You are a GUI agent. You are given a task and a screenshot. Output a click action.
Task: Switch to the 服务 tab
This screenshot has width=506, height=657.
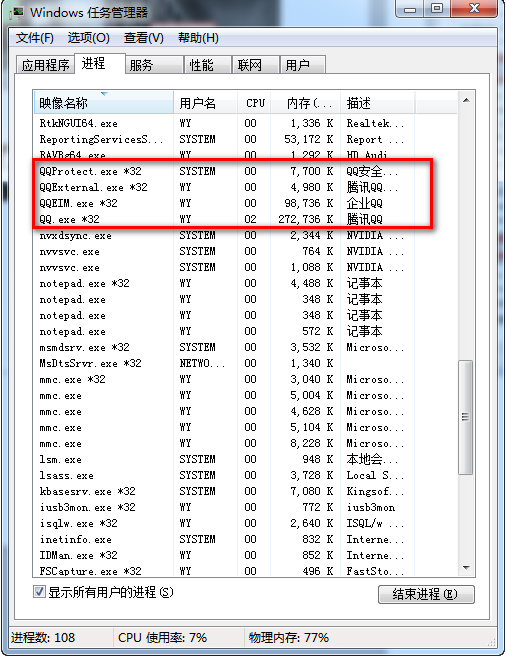click(x=142, y=65)
